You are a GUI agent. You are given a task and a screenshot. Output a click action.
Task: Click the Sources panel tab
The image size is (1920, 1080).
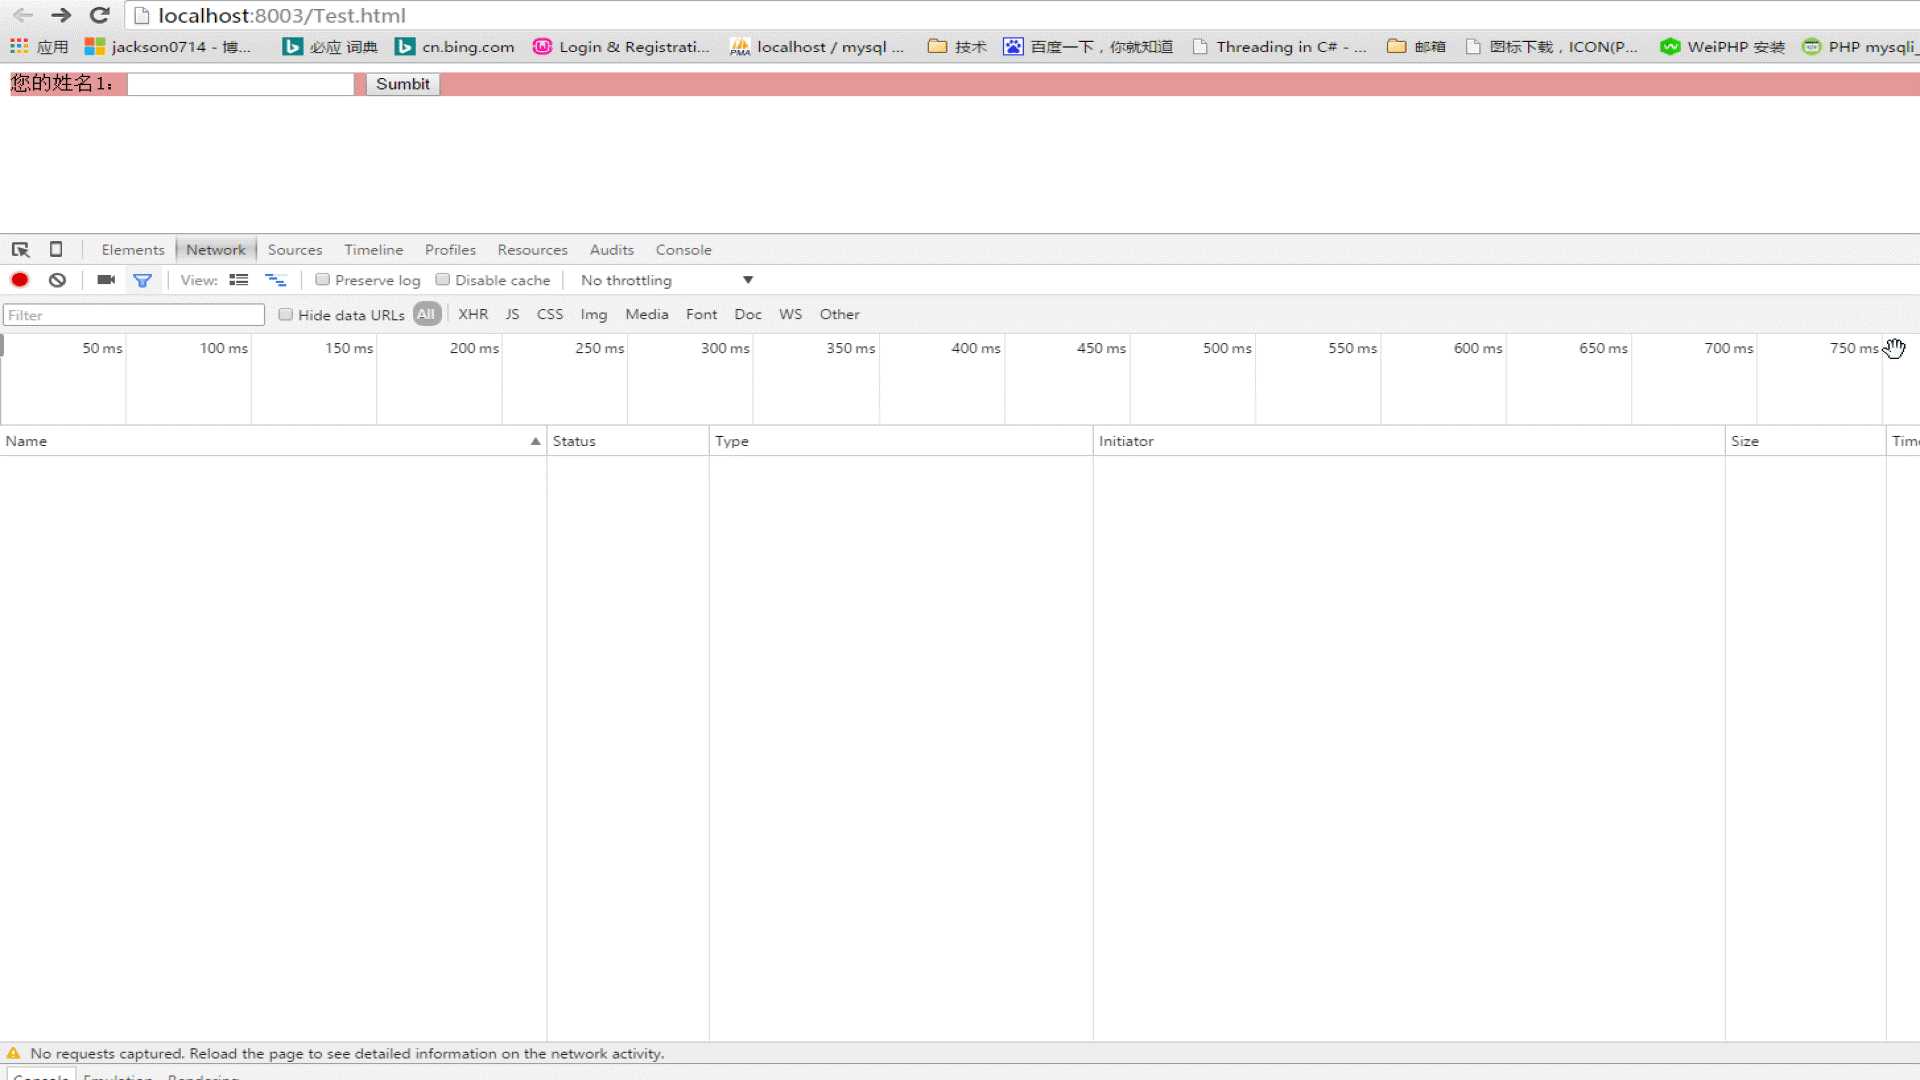click(294, 249)
